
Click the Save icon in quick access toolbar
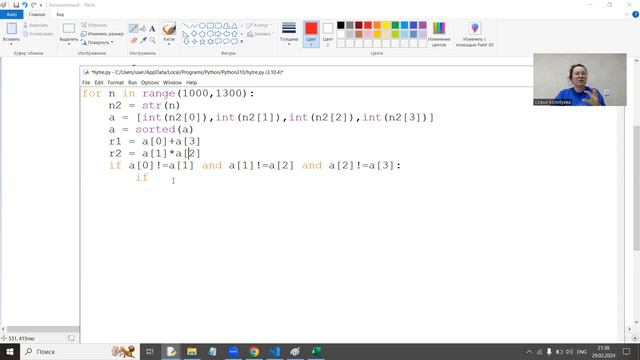click(x=16, y=5)
